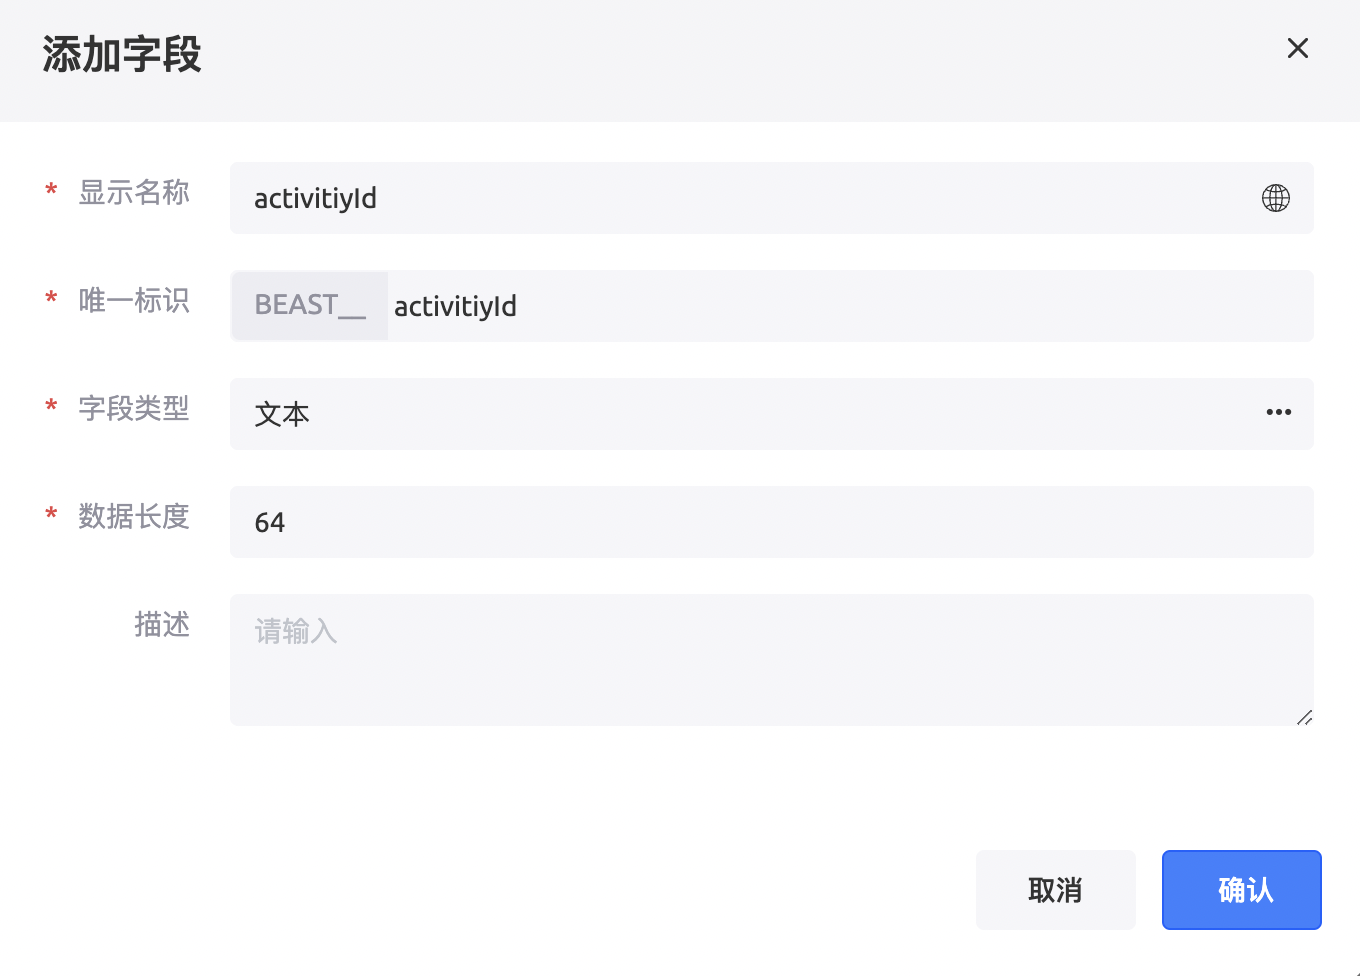
Task: Click the 数据长度 field containing 64
Action: coord(770,522)
